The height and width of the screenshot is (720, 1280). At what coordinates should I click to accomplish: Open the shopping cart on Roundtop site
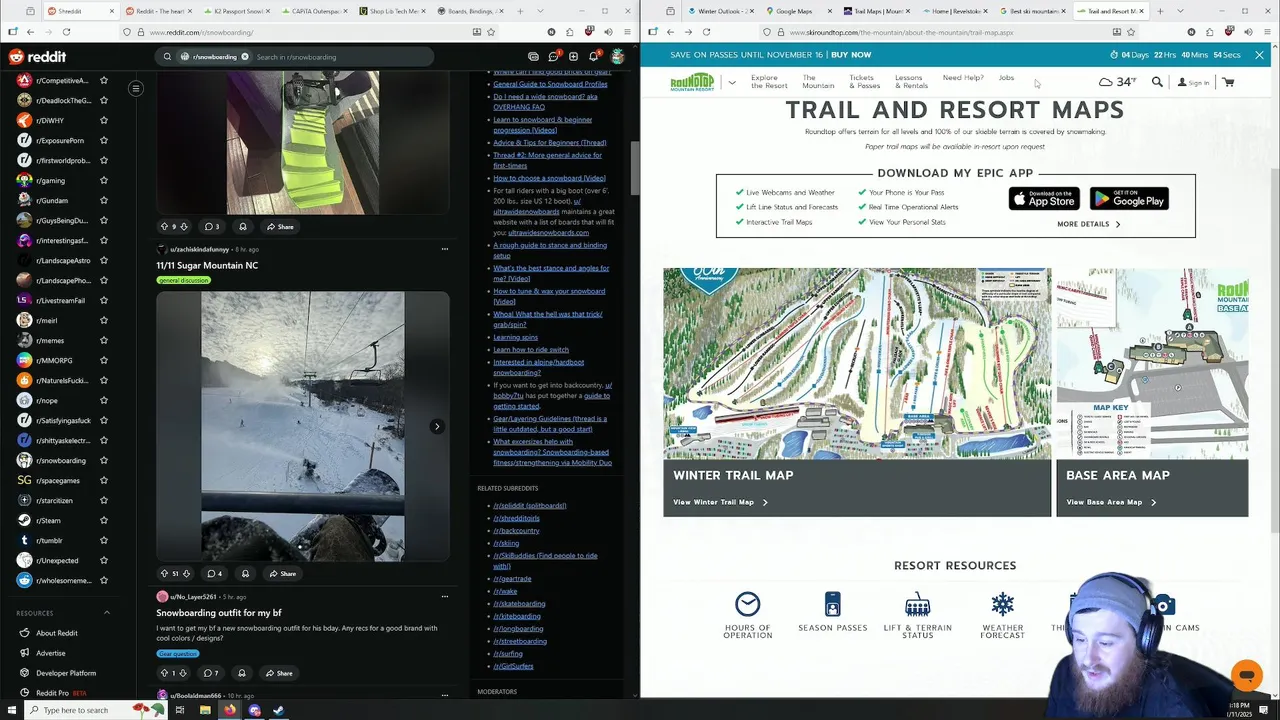pyautogui.click(x=1228, y=82)
